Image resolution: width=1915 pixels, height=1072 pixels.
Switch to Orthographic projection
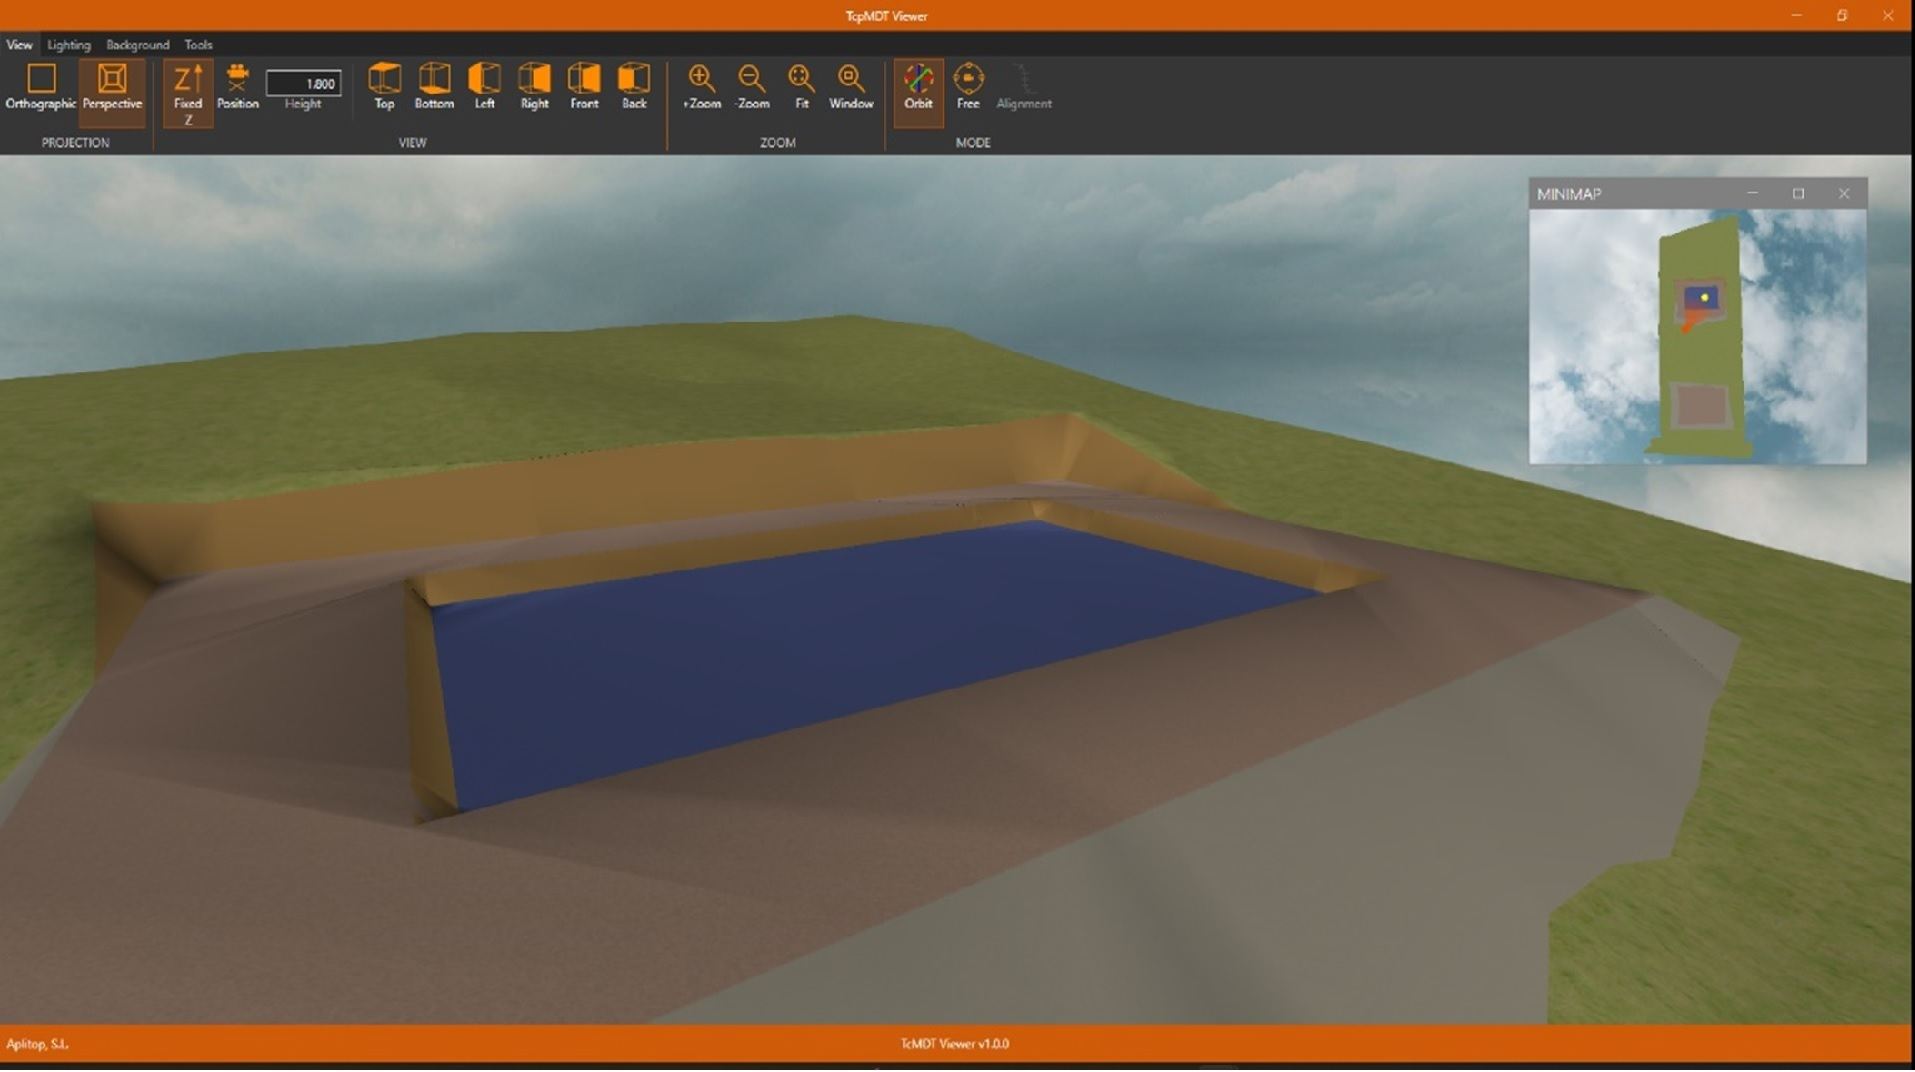pyautogui.click(x=41, y=86)
